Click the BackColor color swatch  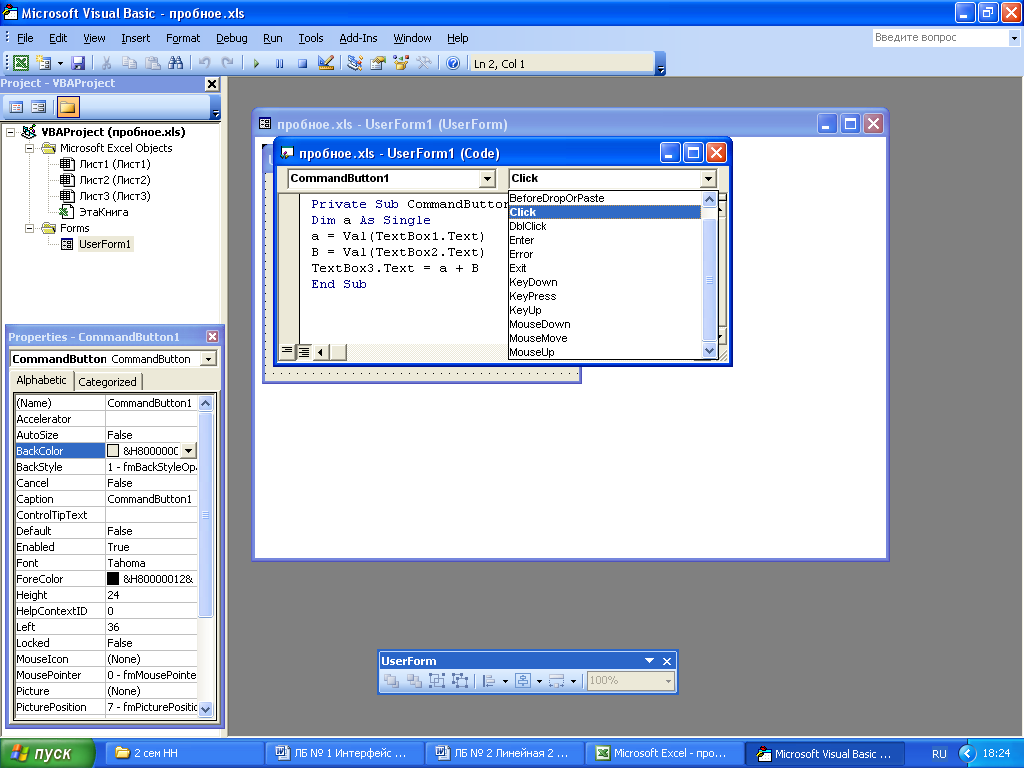[x=113, y=451]
